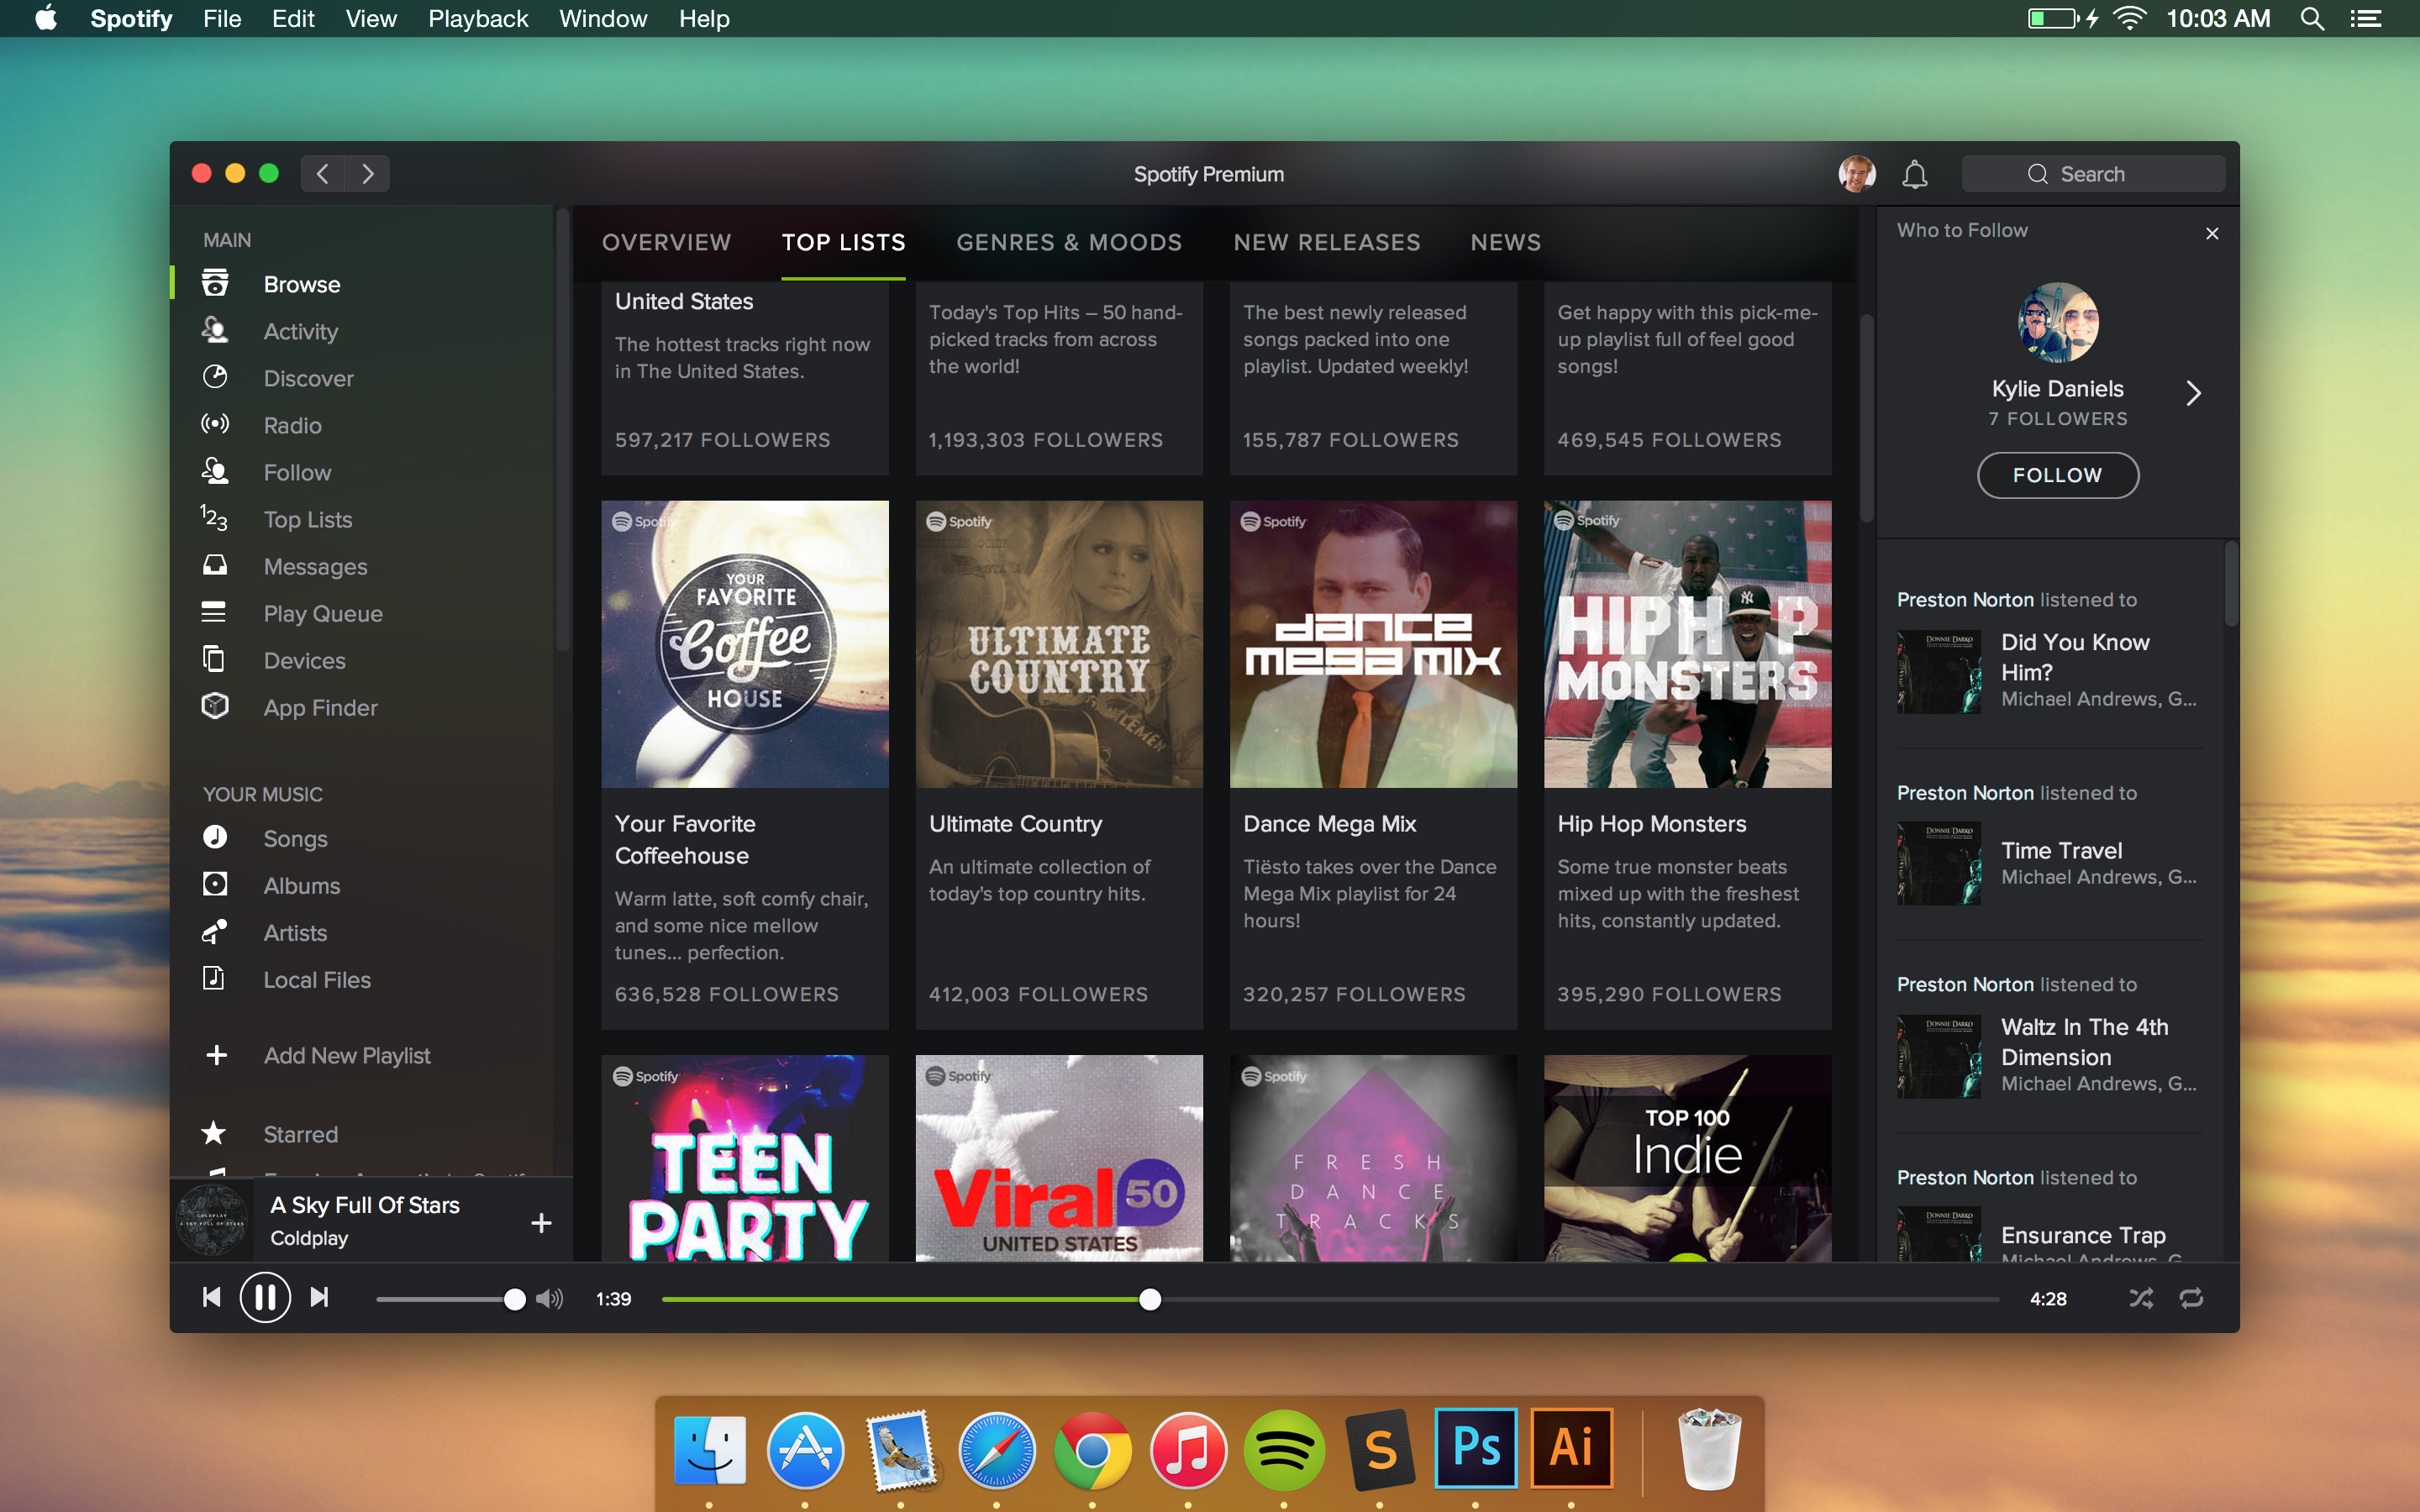Mute volume via speaker icon
Screen dimensions: 2420x1512
(549, 1298)
